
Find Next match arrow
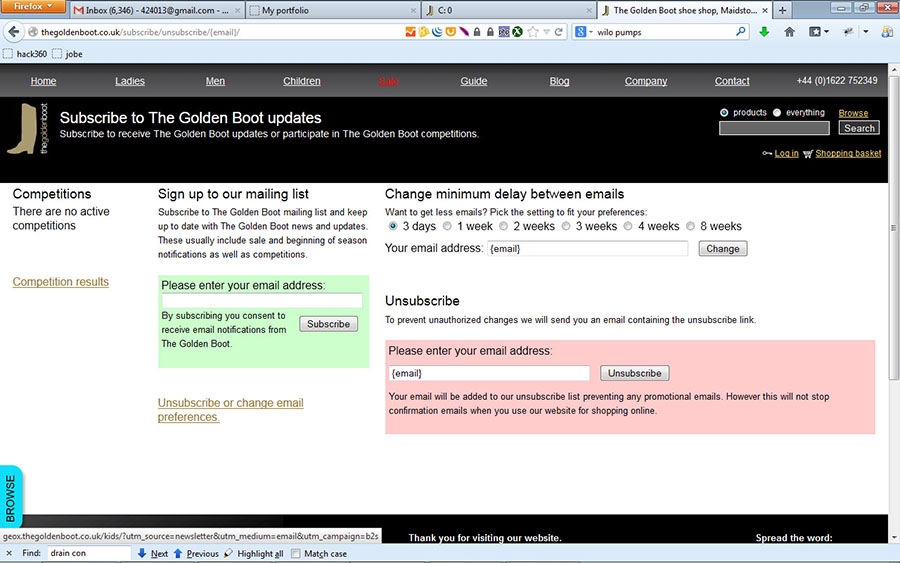pyautogui.click(x=153, y=553)
